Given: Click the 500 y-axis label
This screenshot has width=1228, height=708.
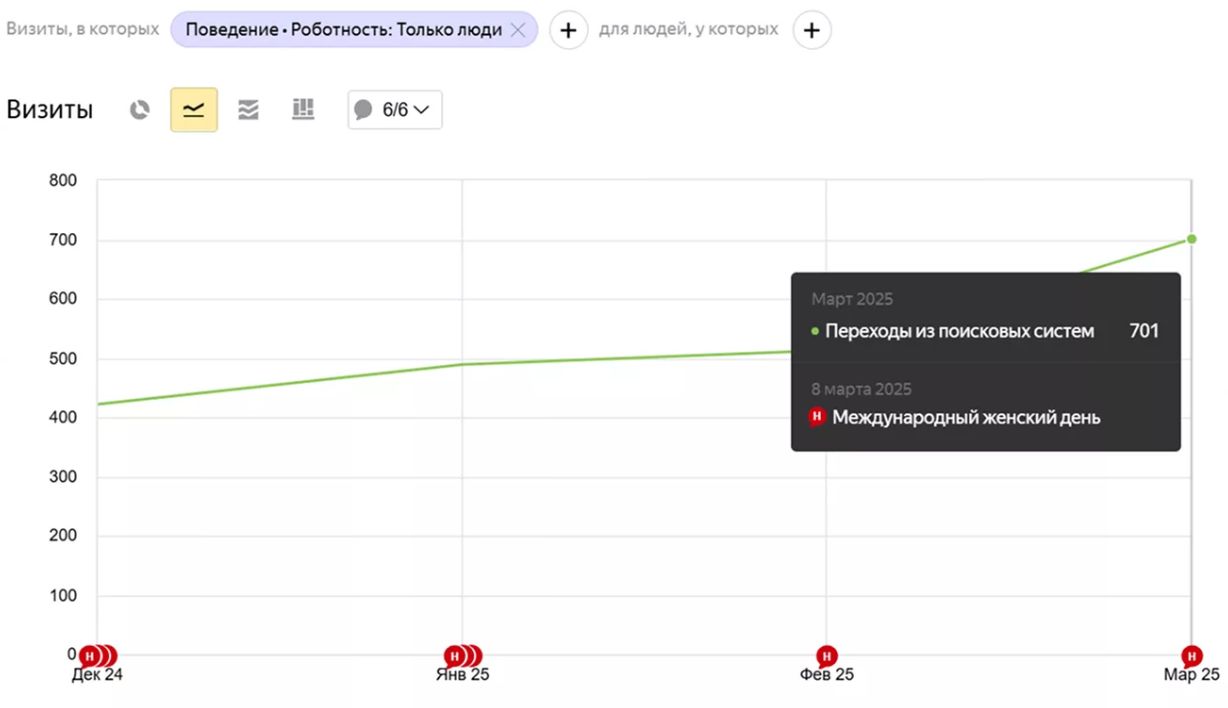Looking at the screenshot, I should (62, 359).
